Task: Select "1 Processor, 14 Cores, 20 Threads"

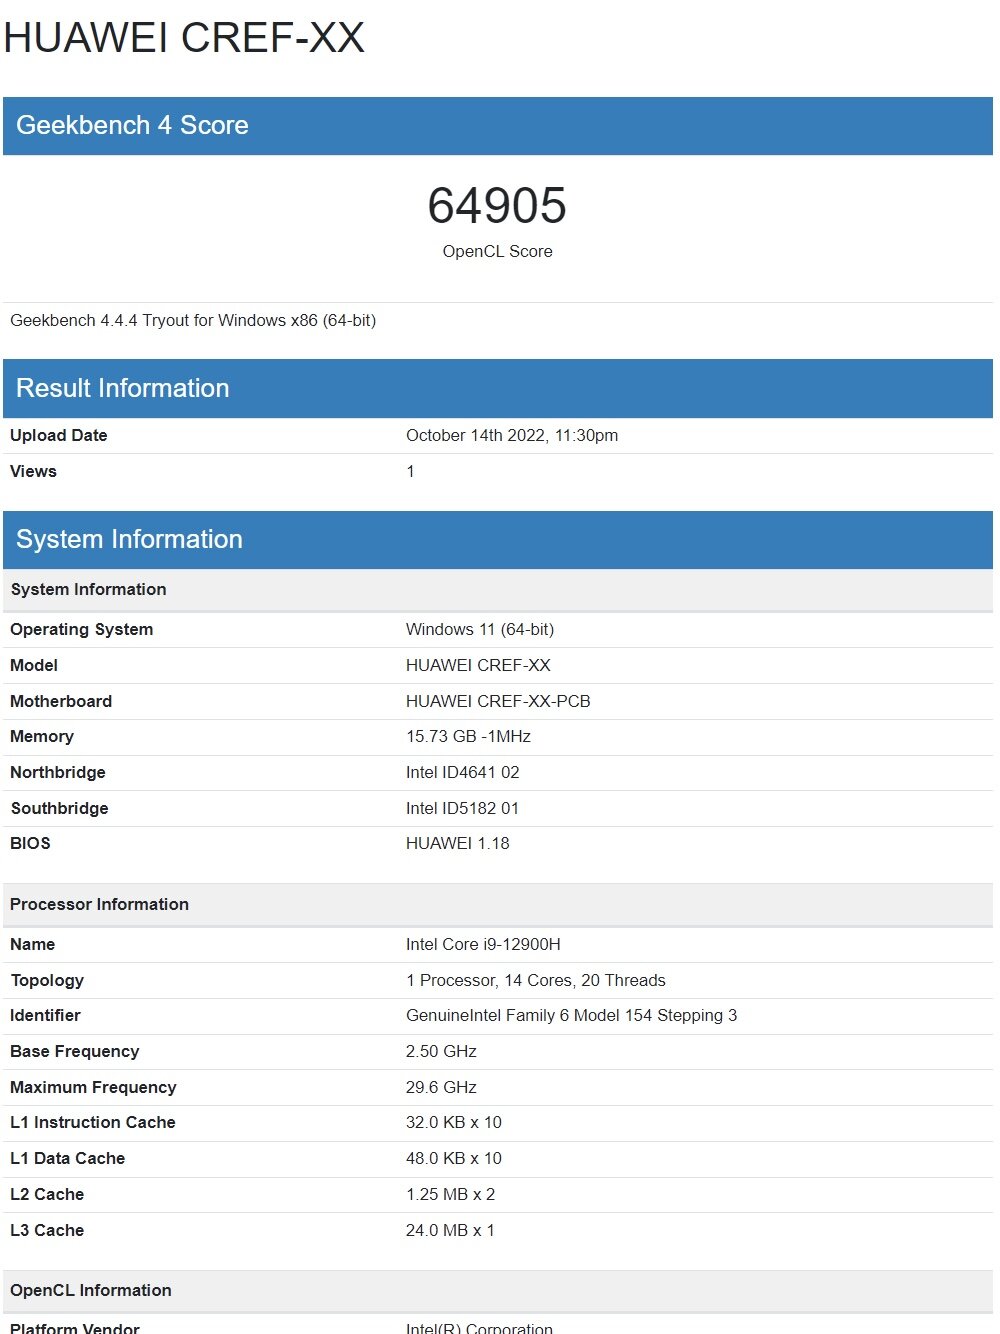Action: pos(536,981)
